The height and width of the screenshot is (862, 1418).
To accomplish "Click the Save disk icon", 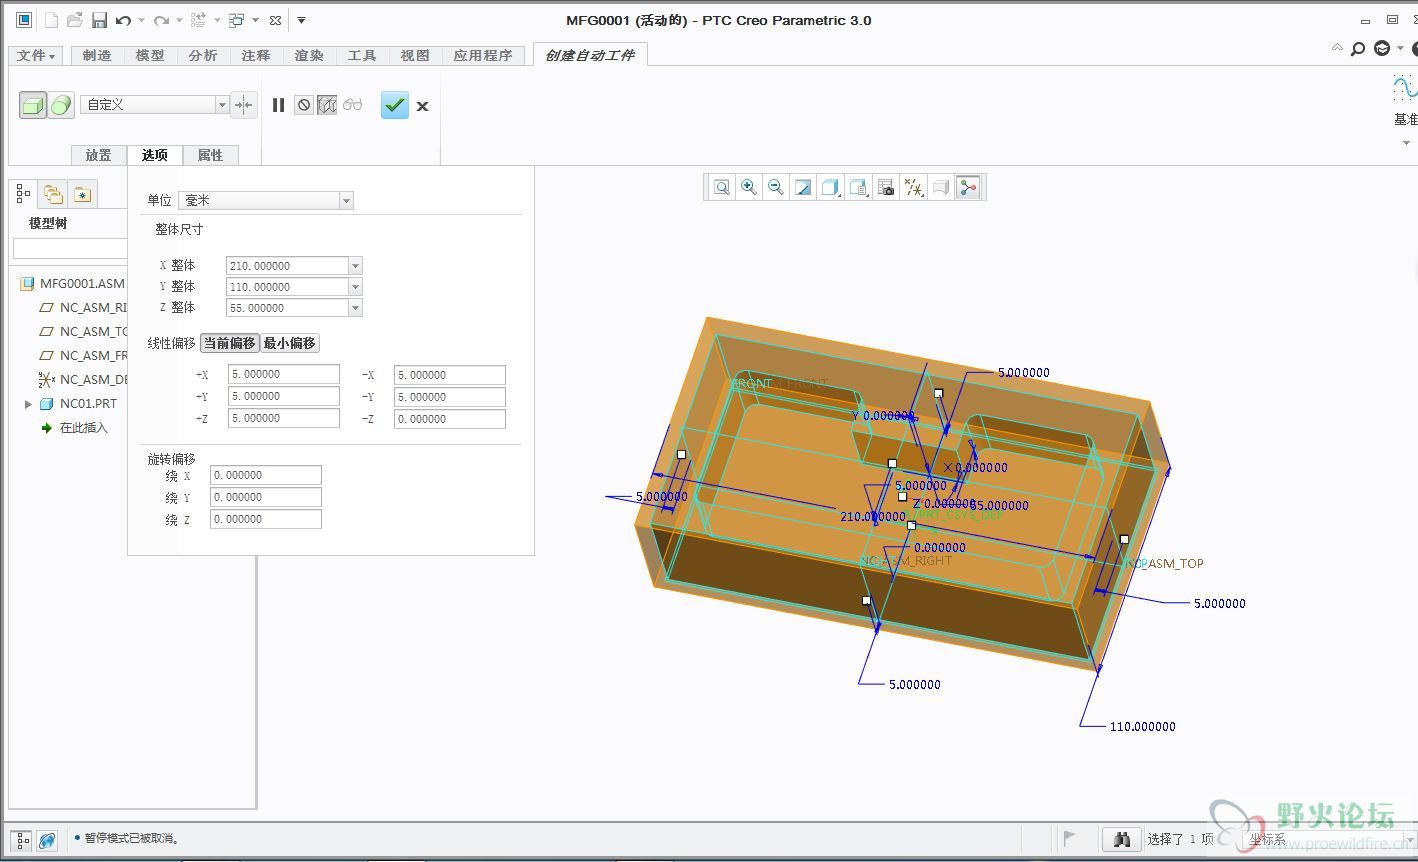I will (99, 20).
